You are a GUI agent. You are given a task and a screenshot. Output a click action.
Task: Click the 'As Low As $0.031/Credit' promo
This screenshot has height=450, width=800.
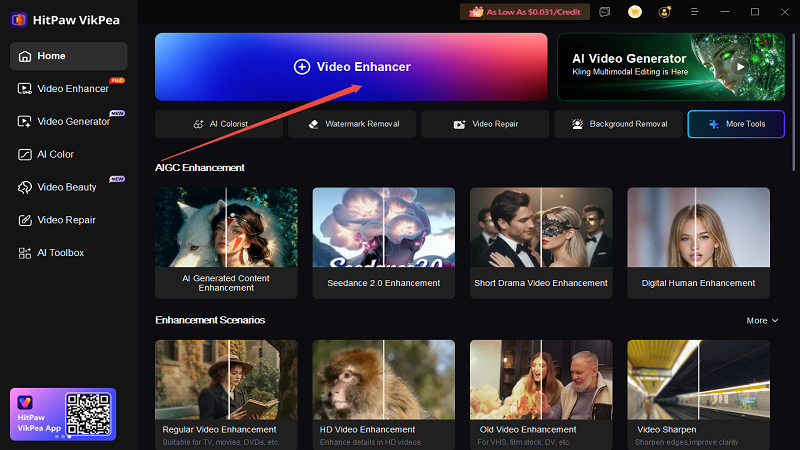525,12
